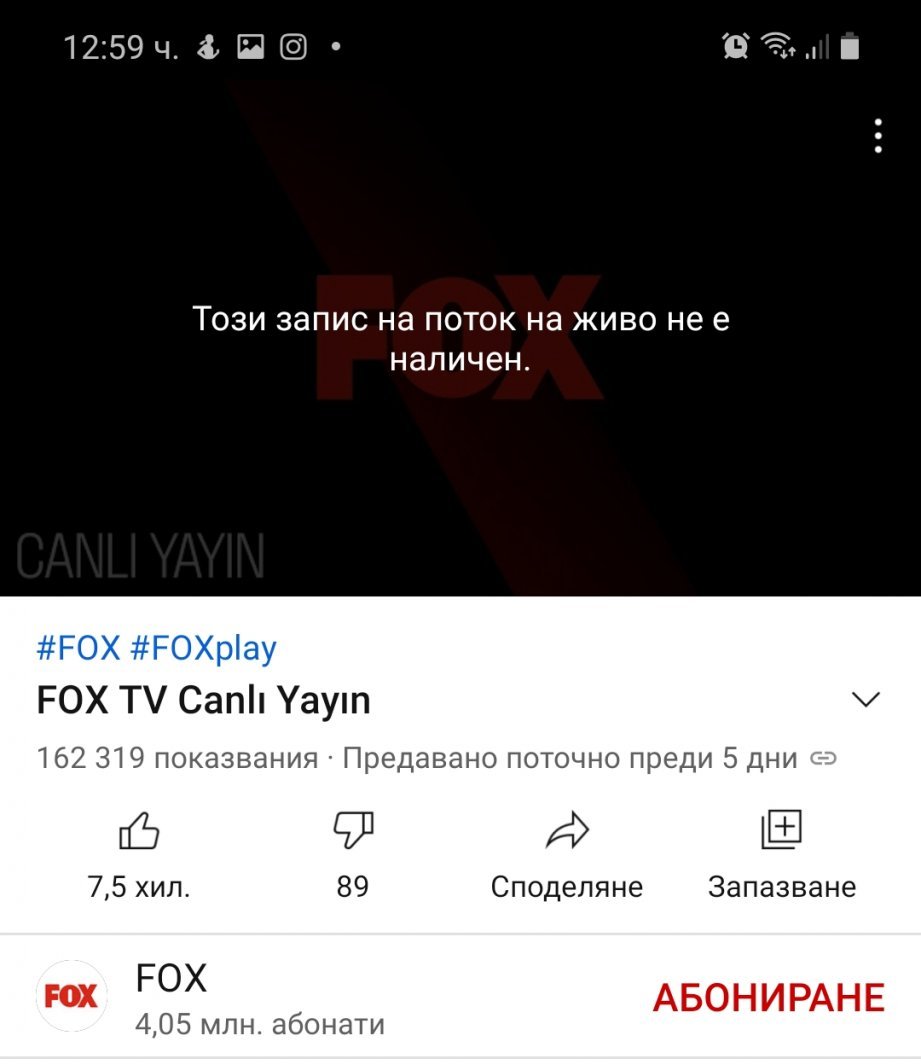Open the #FOXplay hashtag link

point(204,649)
